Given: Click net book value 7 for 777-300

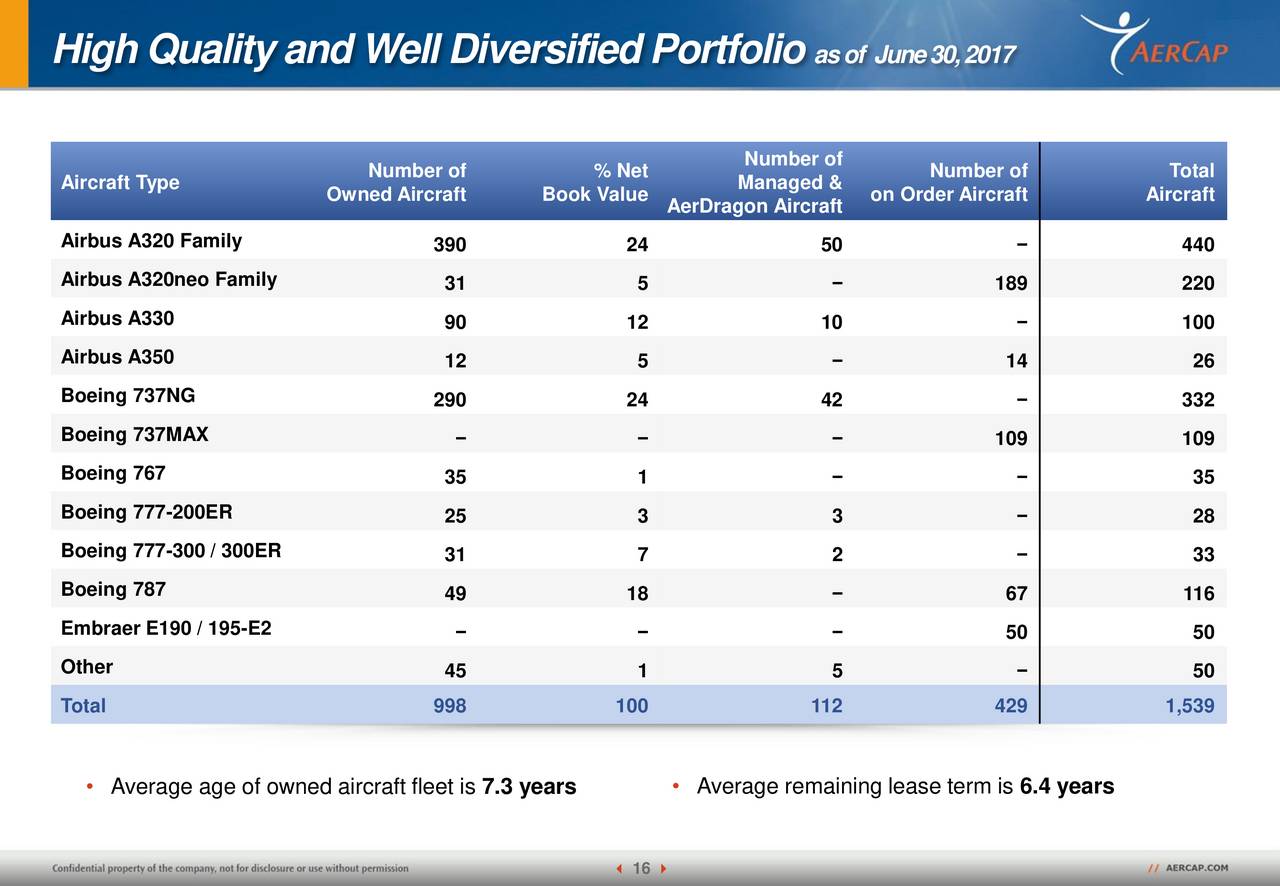Looking at the screenshot, I should click(x=643, y=555).
